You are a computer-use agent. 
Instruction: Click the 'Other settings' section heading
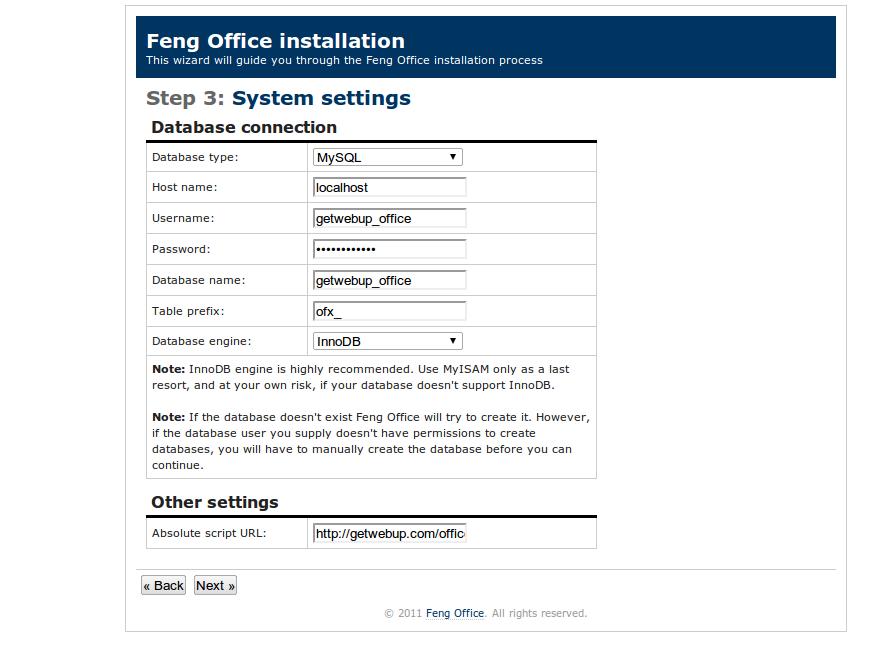pyautogui.click(x=215, y=502)
